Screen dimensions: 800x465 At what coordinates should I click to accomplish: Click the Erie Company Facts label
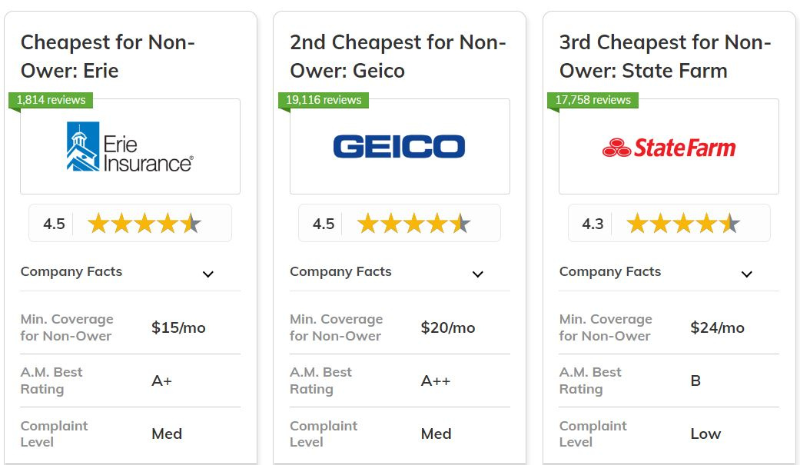click(x=71, y=272)
